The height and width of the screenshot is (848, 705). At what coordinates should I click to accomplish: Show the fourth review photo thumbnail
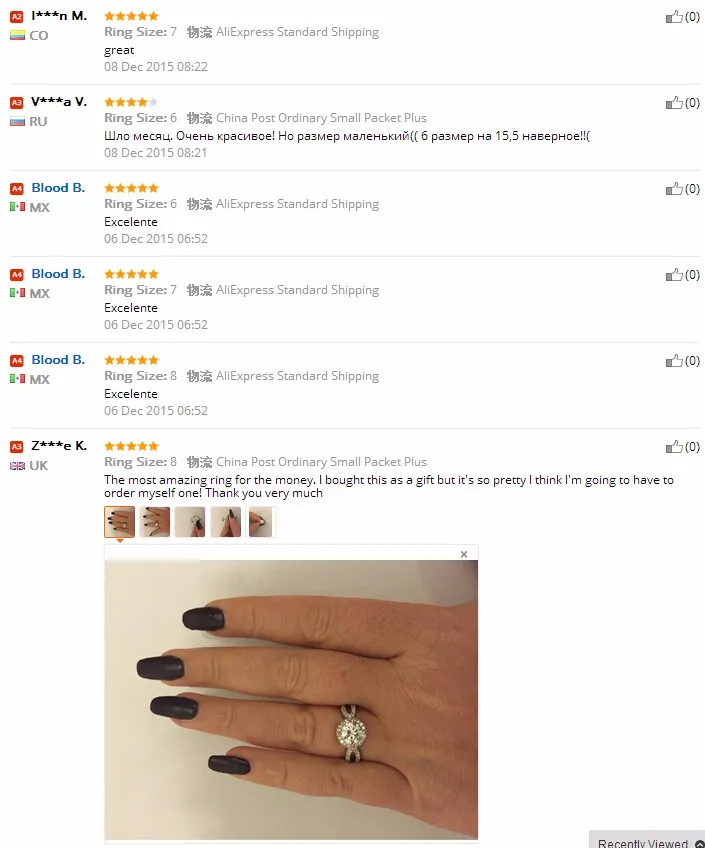[x=225, y=522]
